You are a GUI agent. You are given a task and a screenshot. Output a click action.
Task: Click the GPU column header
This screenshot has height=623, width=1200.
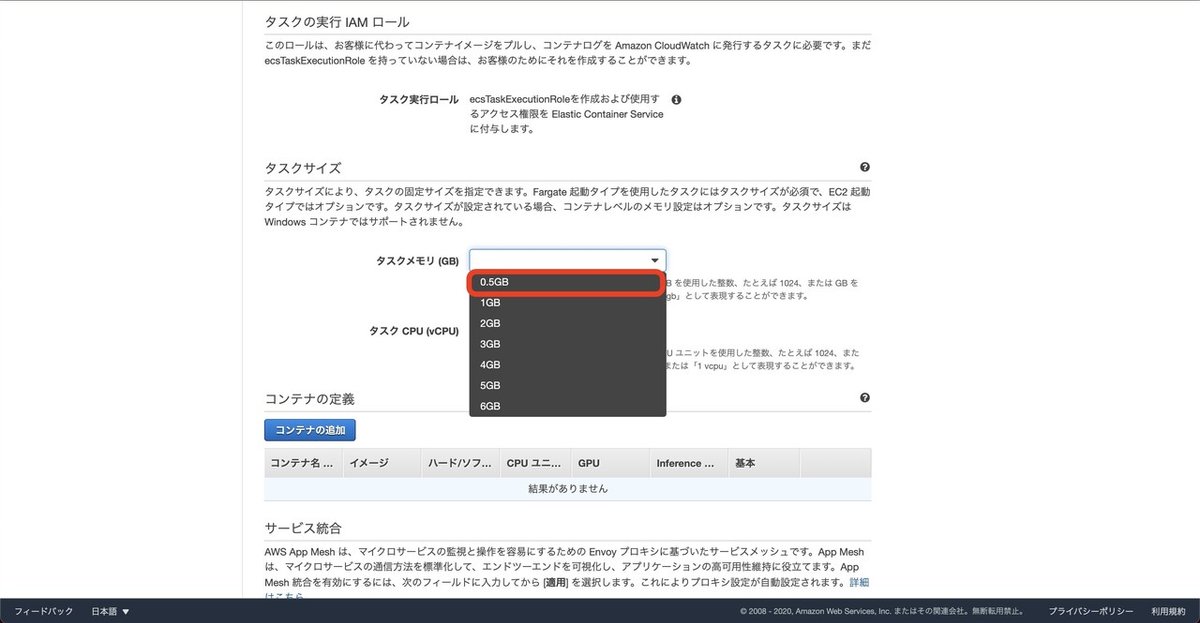coord(588,463)
